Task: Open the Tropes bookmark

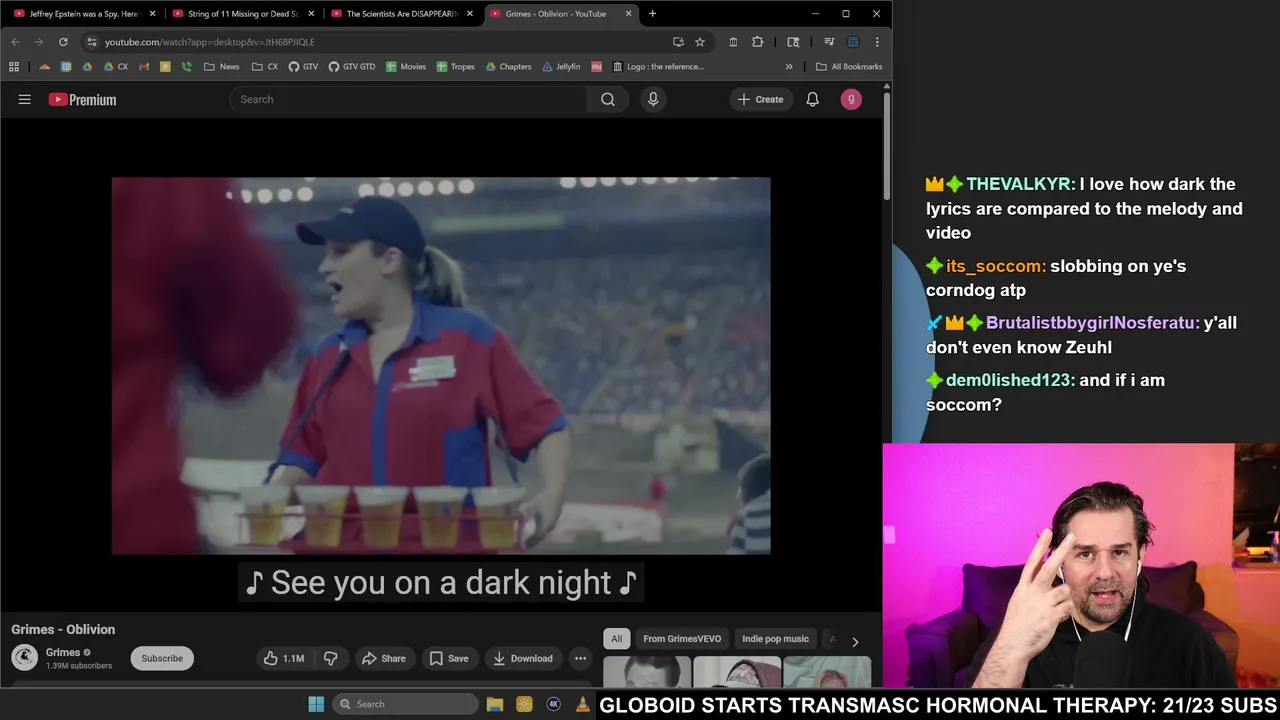Action: point(455,67)
